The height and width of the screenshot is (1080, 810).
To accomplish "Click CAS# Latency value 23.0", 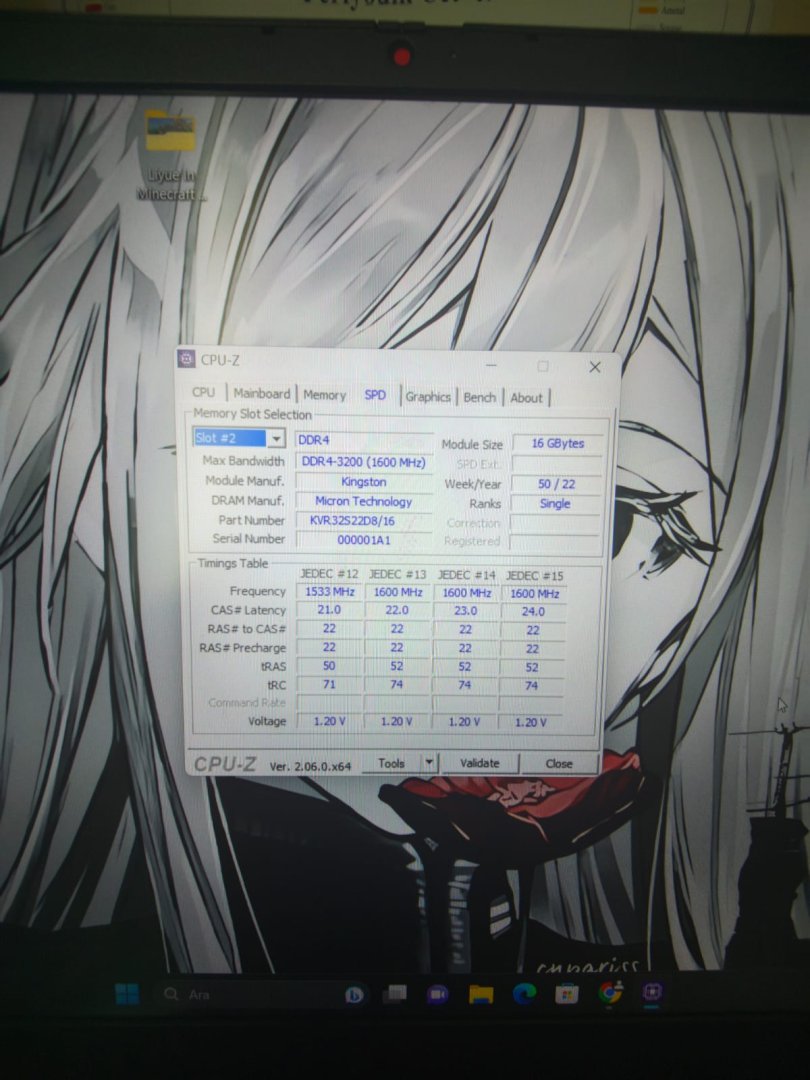I will tap(465, 611).
